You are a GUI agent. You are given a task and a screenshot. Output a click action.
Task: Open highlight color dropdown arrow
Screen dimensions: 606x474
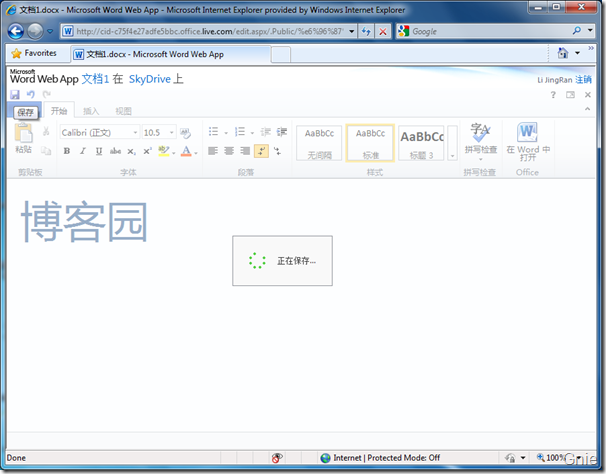pyautogui.click(x=174, y=153)
